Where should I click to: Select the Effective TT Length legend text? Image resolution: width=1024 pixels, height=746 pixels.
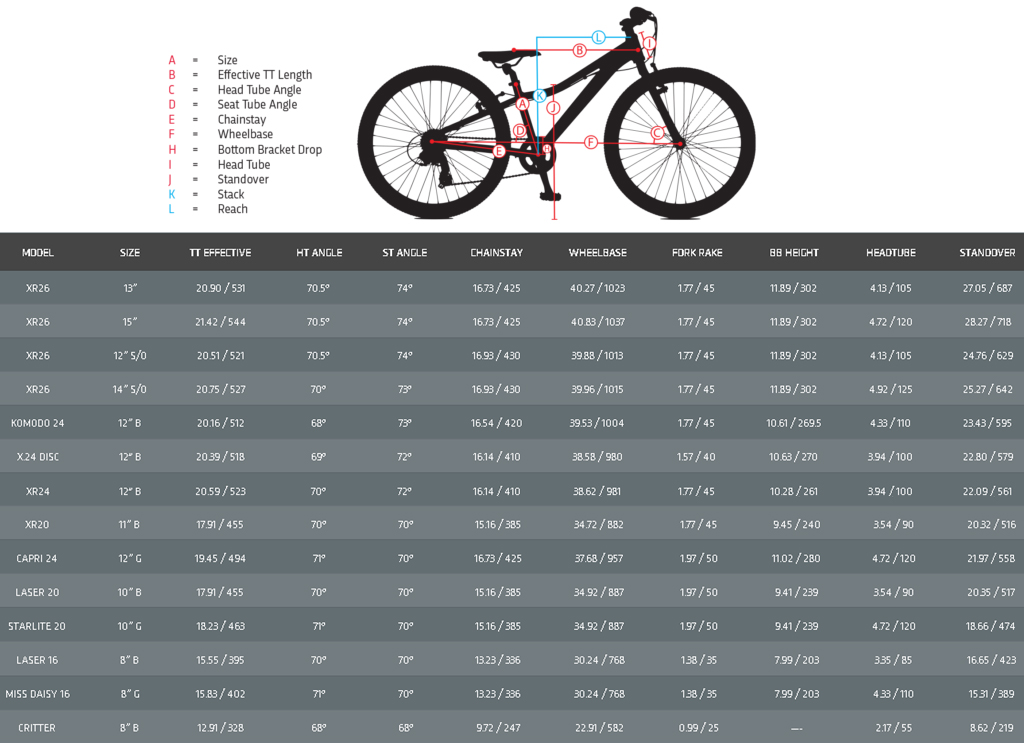[x=265, y=75]
